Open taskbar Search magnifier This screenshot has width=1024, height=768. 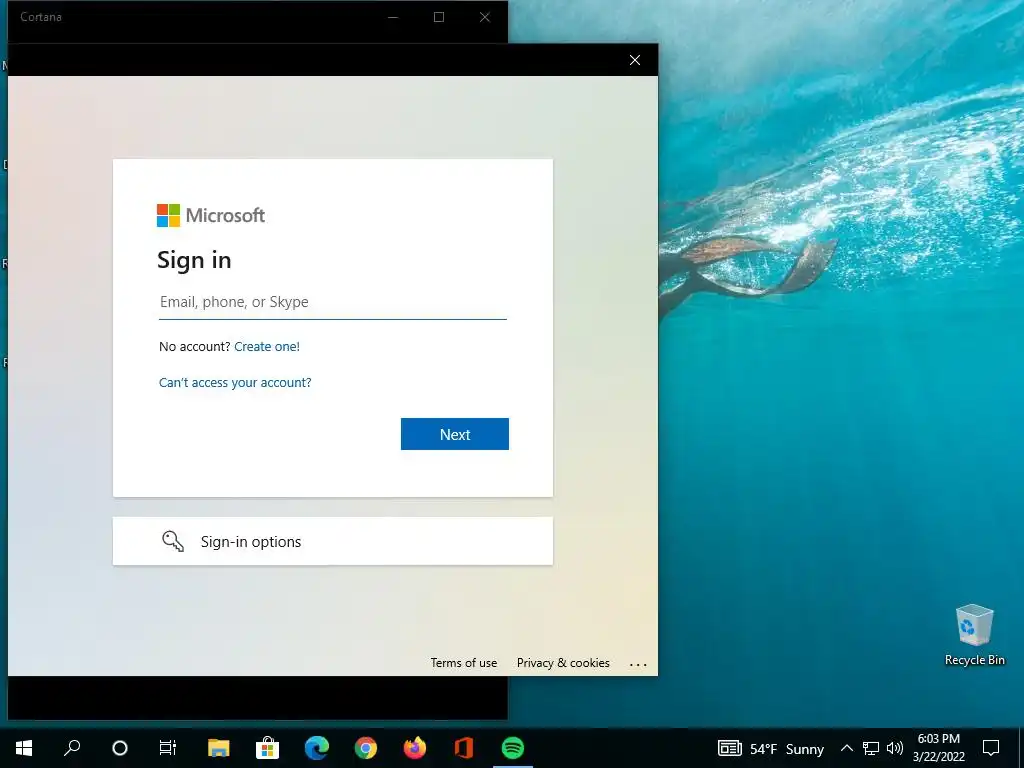click(x=72, y=748)
